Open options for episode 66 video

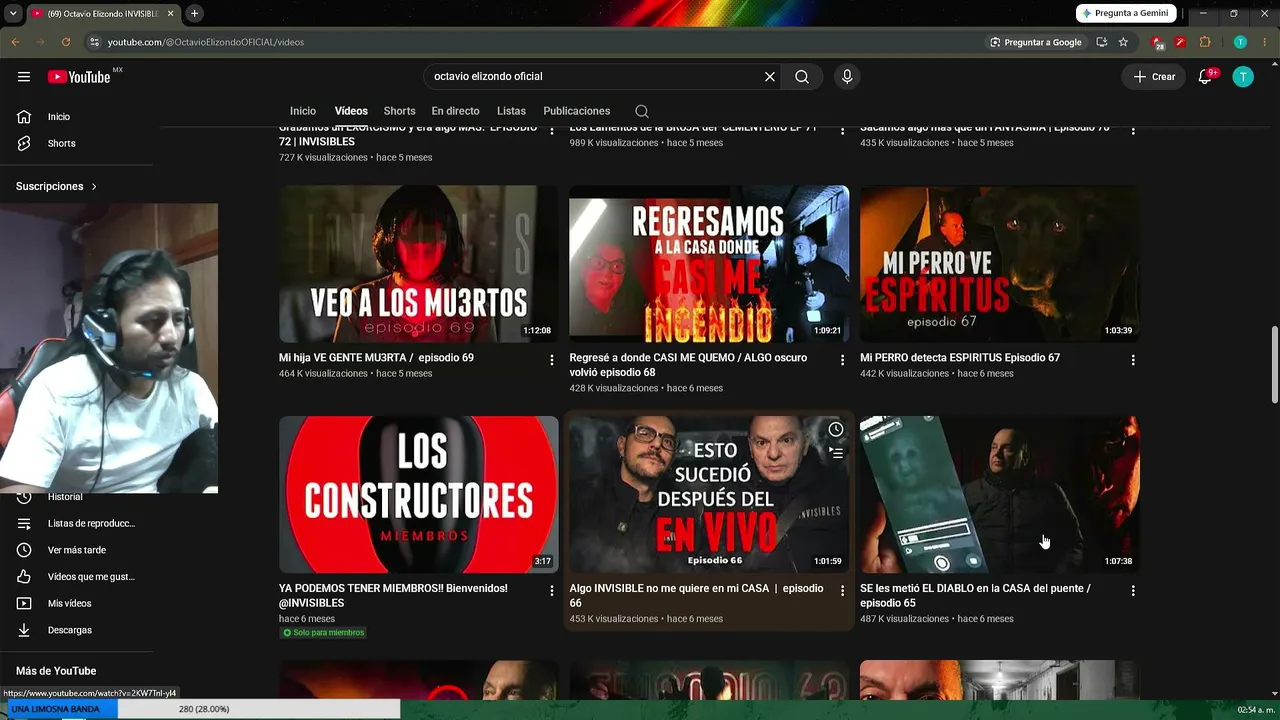click(x=842, y=591)
